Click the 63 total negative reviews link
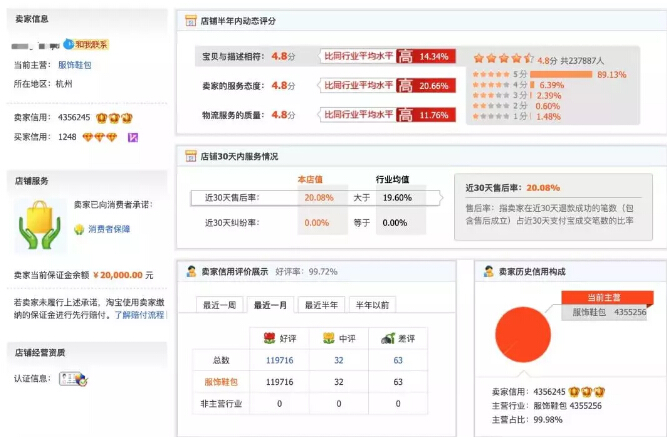The height and width of the screenshot is (437, 667). 398,360
